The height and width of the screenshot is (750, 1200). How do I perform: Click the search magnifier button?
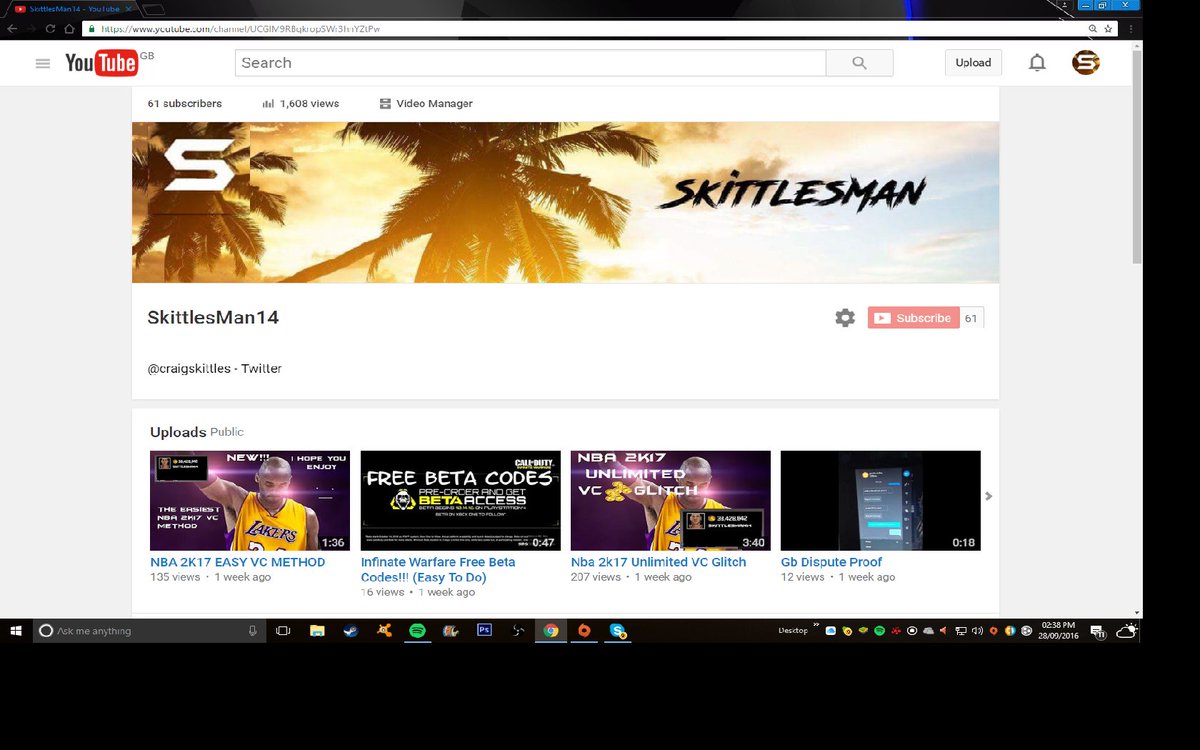click(859, 63)
